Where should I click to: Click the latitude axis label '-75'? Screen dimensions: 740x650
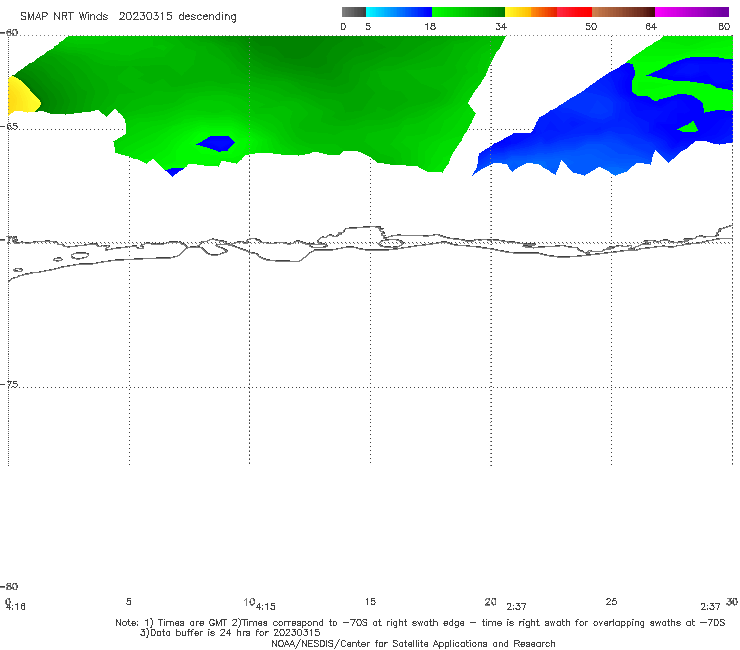(9, 385)
